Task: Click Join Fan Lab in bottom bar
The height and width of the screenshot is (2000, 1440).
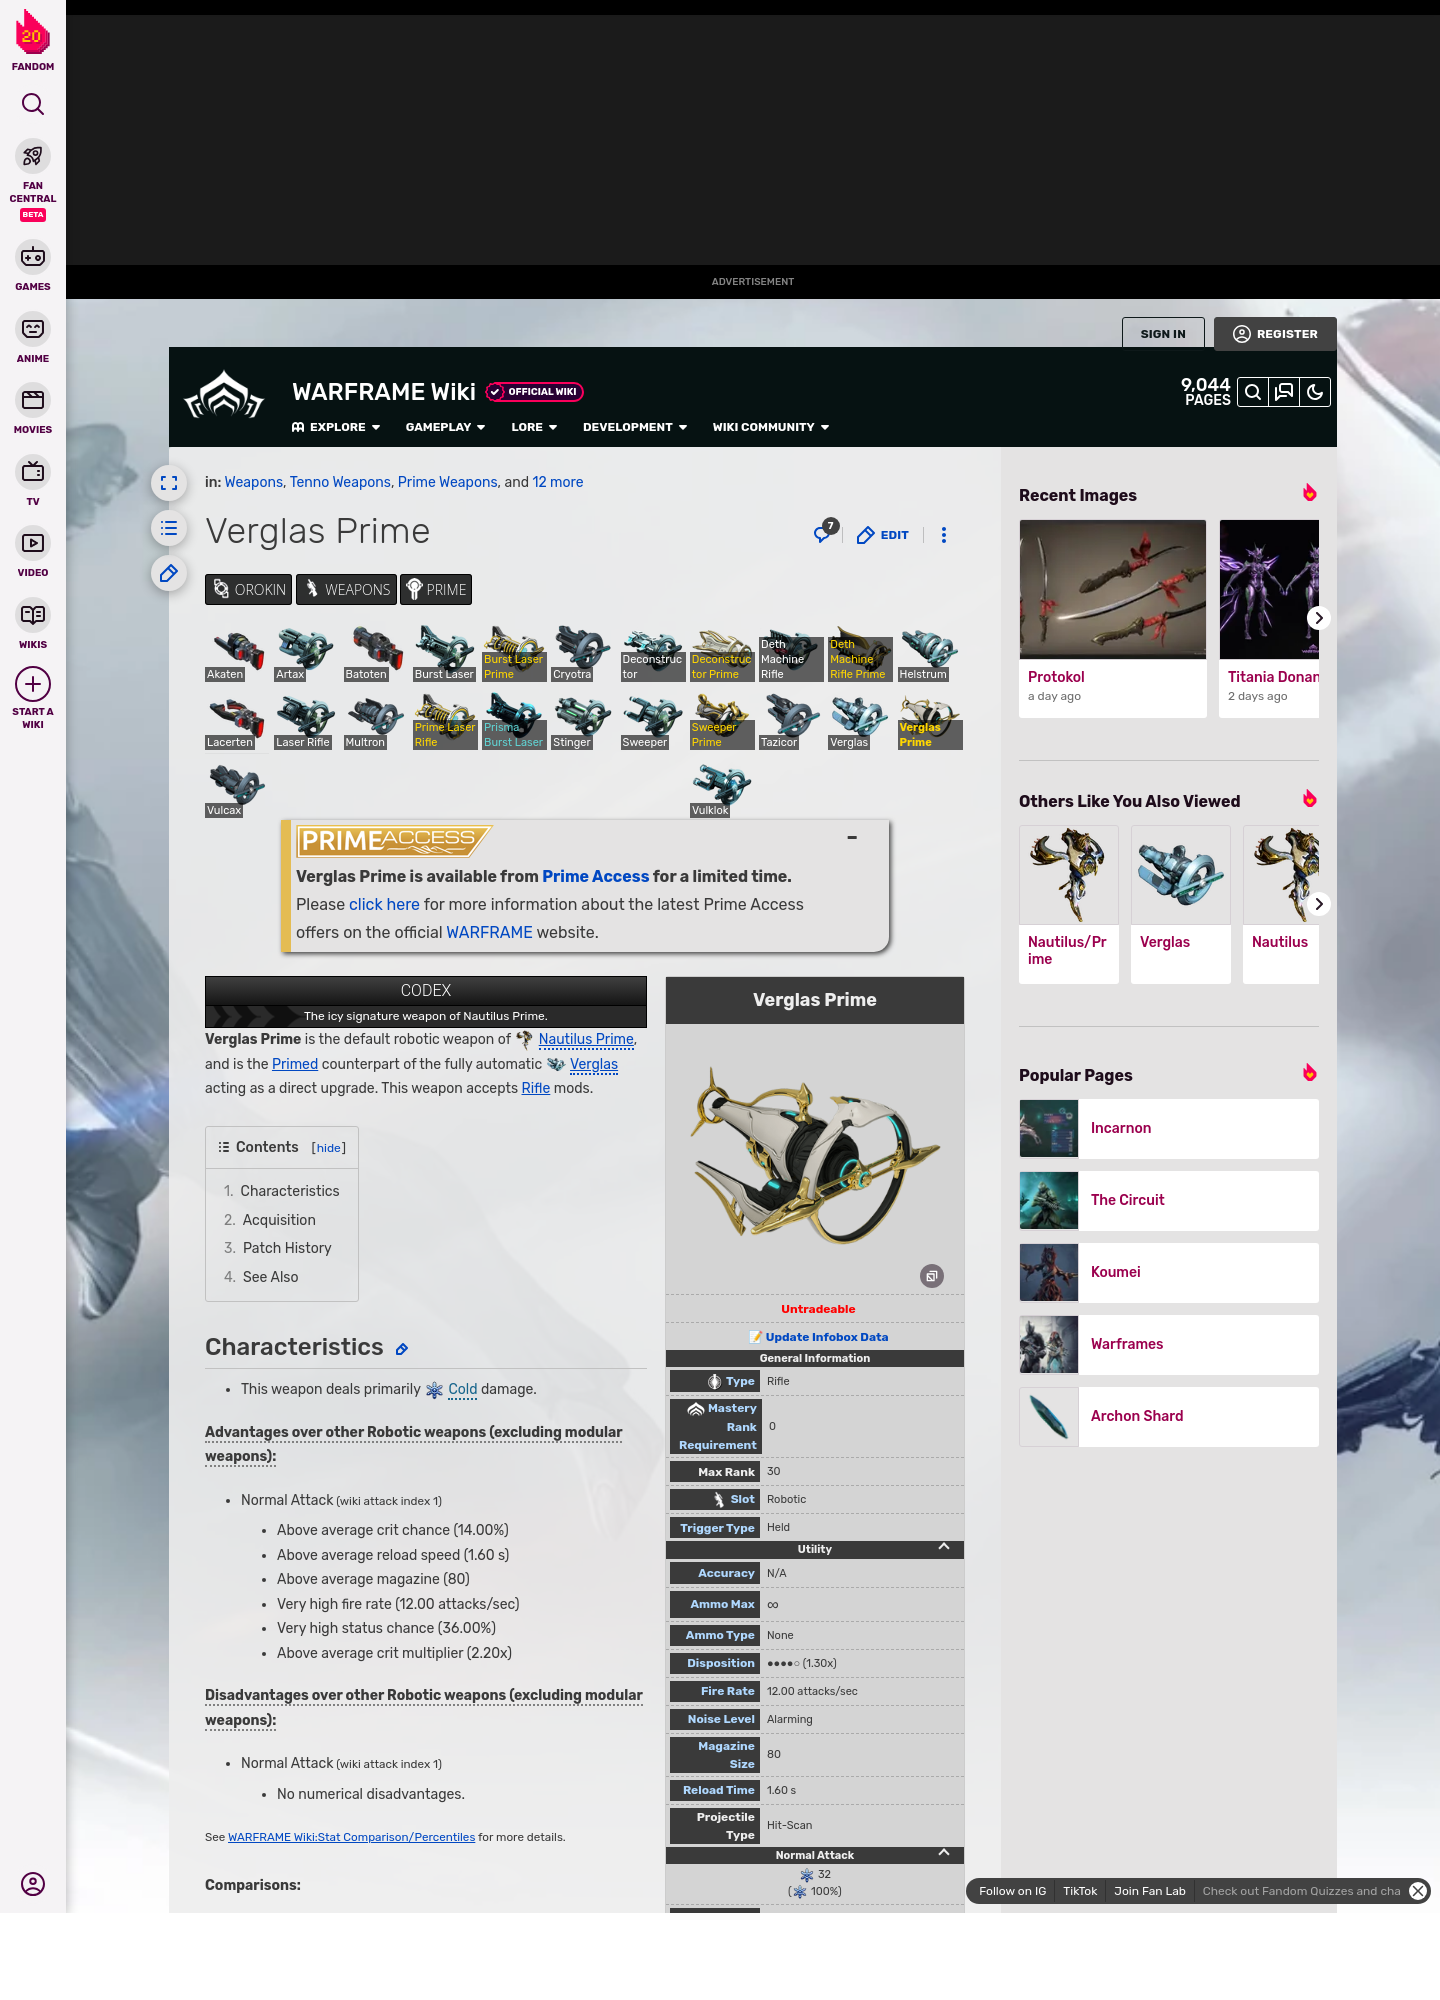Action: (x=1150, y=1891)
